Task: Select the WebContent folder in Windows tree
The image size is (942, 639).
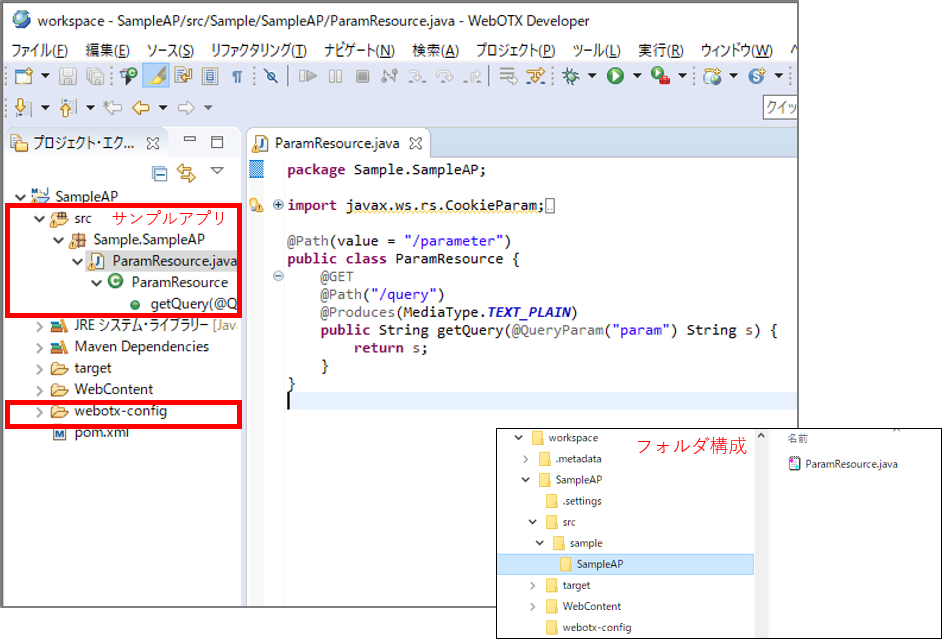Action: click(591, 606)
